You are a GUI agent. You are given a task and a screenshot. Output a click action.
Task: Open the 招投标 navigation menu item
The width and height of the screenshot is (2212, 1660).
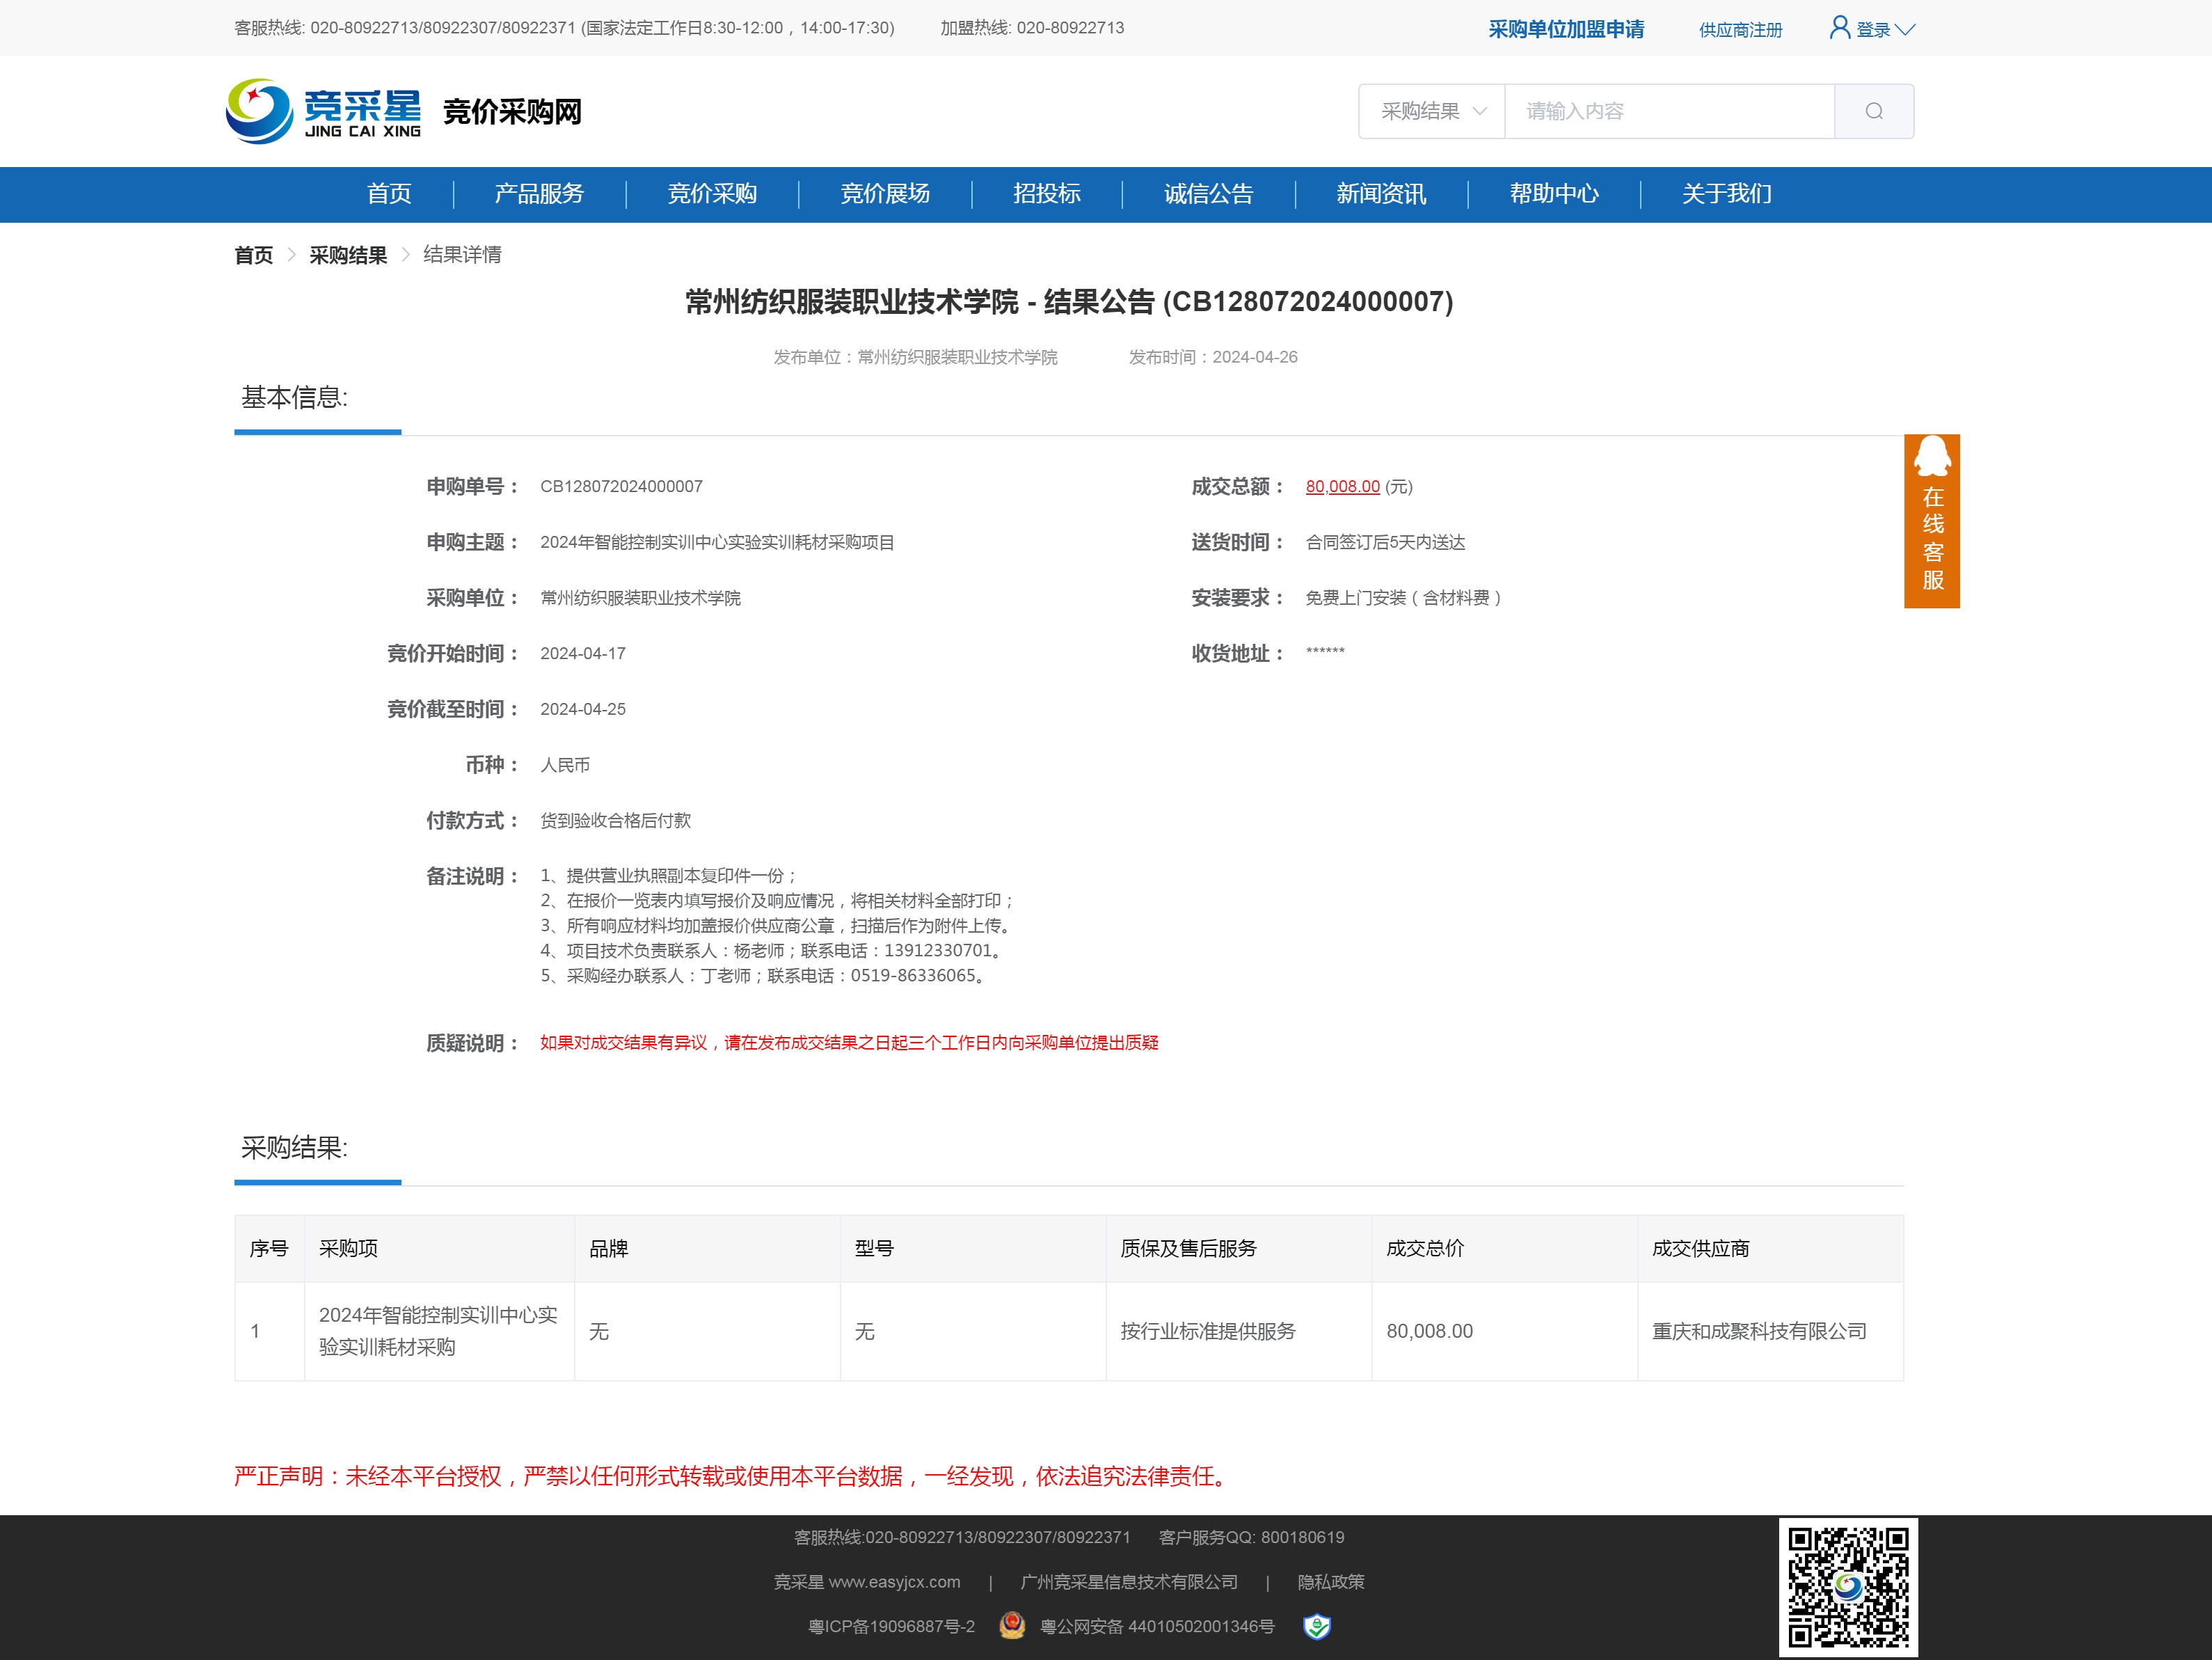(1046, 194)
